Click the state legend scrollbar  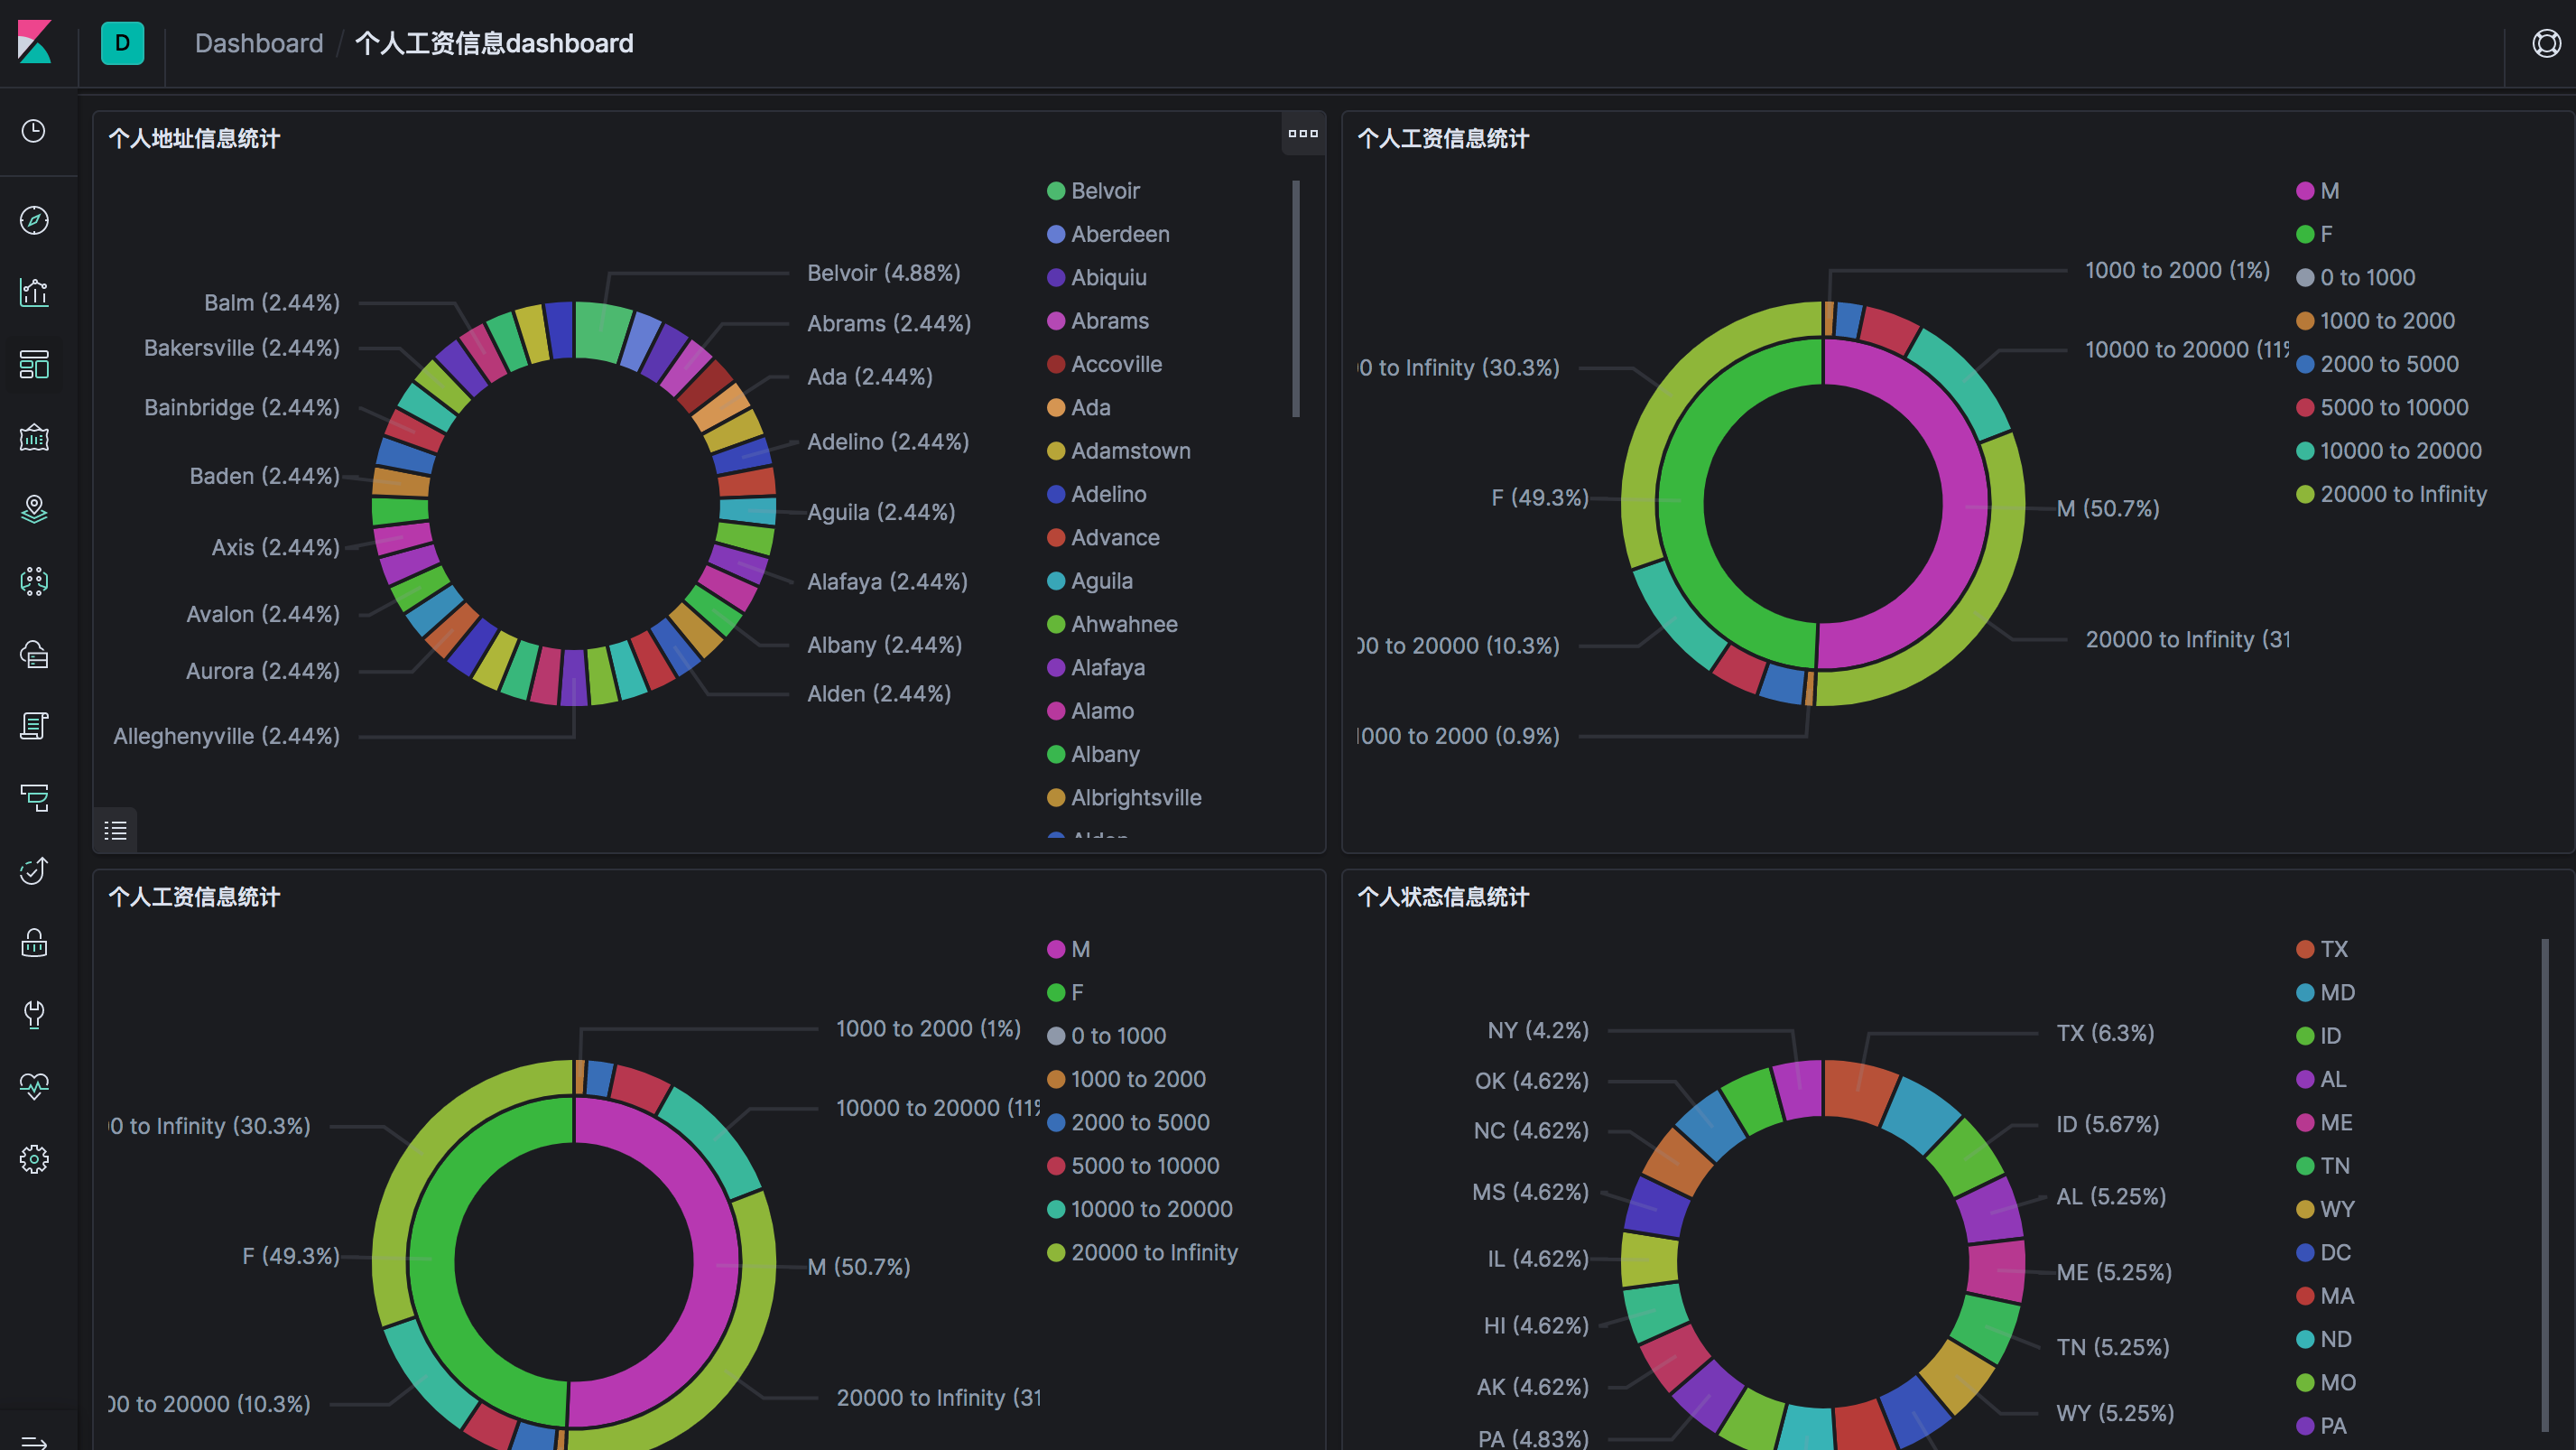(2545, 1185)
